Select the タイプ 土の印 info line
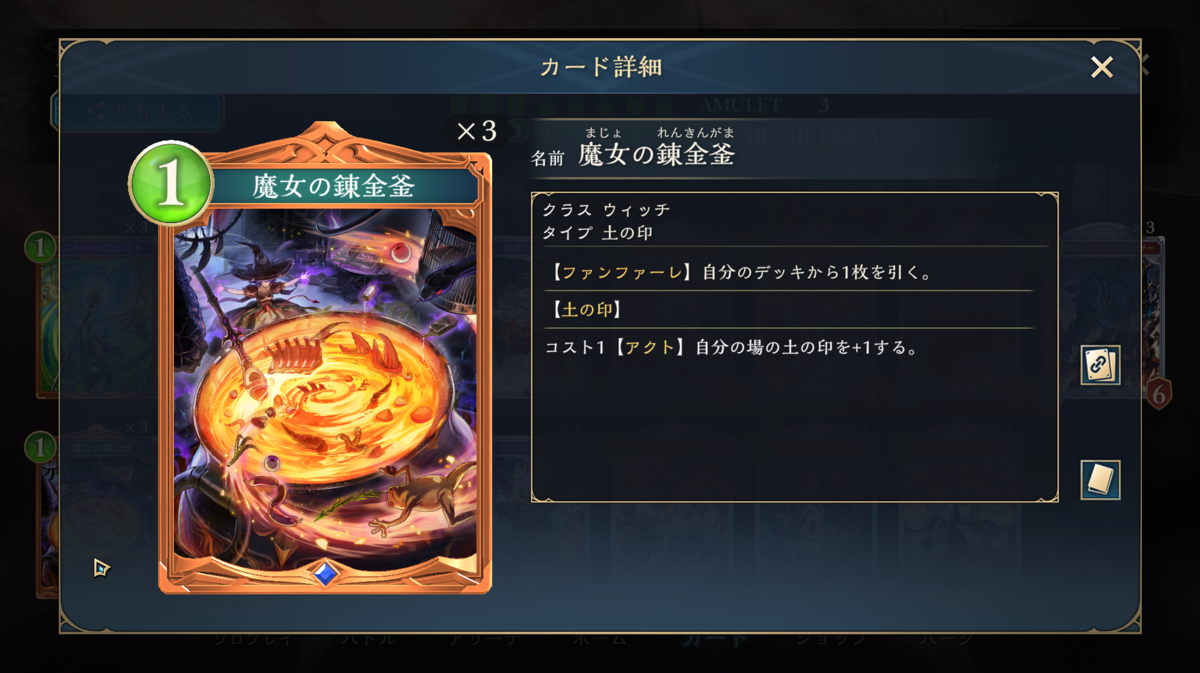The width and height of the screenshot is (1200, 673). coord(598,231)
